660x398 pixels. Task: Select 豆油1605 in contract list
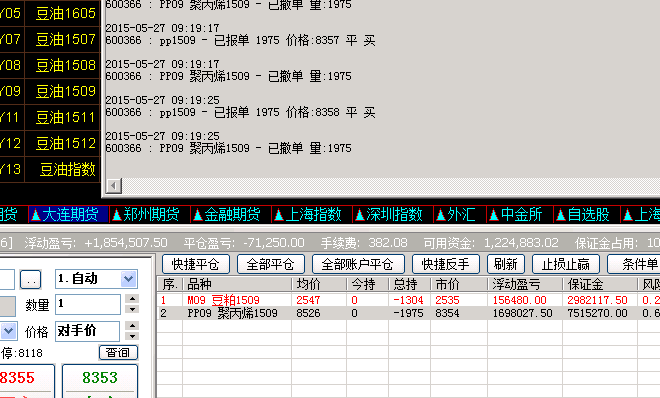65,13
